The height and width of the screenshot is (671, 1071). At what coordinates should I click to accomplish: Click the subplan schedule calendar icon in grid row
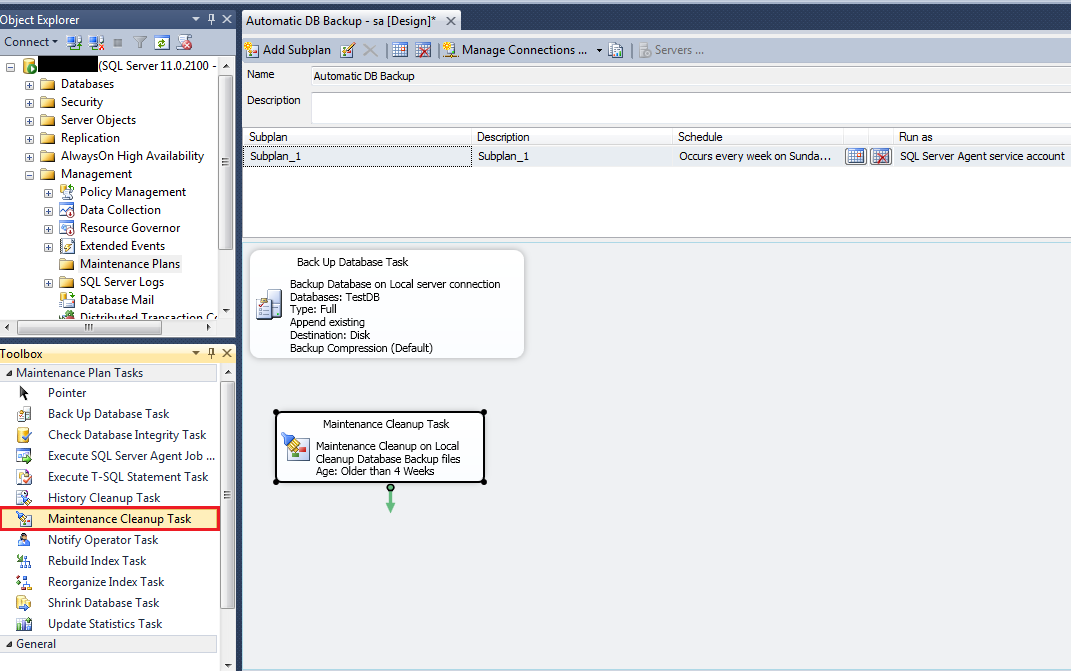(x=855, y=156)
